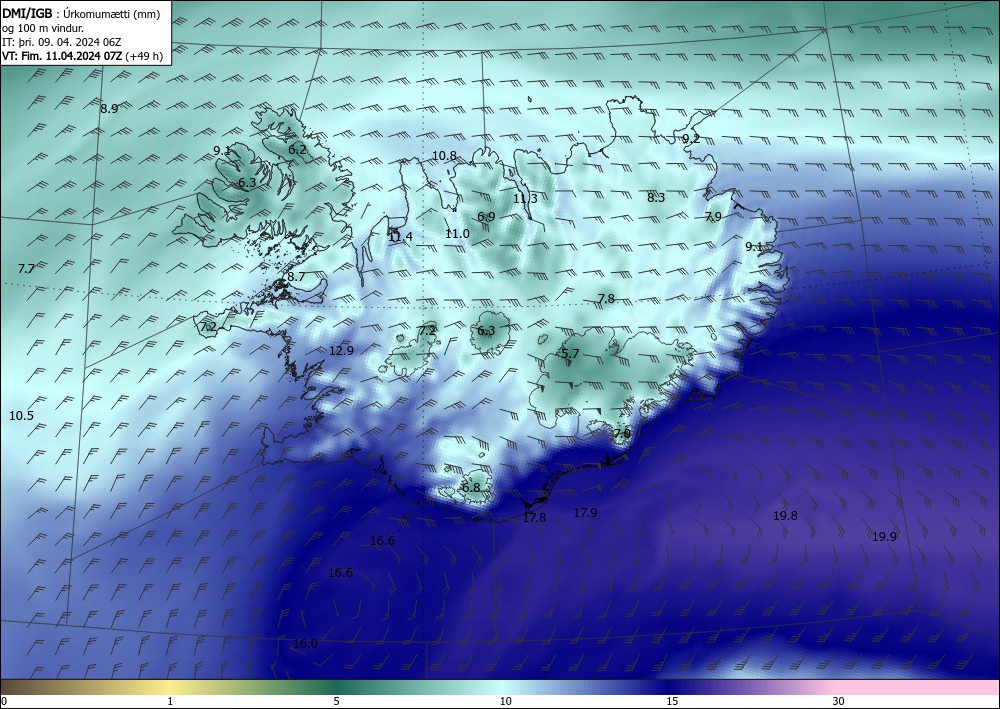Click the 17.9 value label
This screenshot has height=709, width=1000.
click(x=585, y=513)
